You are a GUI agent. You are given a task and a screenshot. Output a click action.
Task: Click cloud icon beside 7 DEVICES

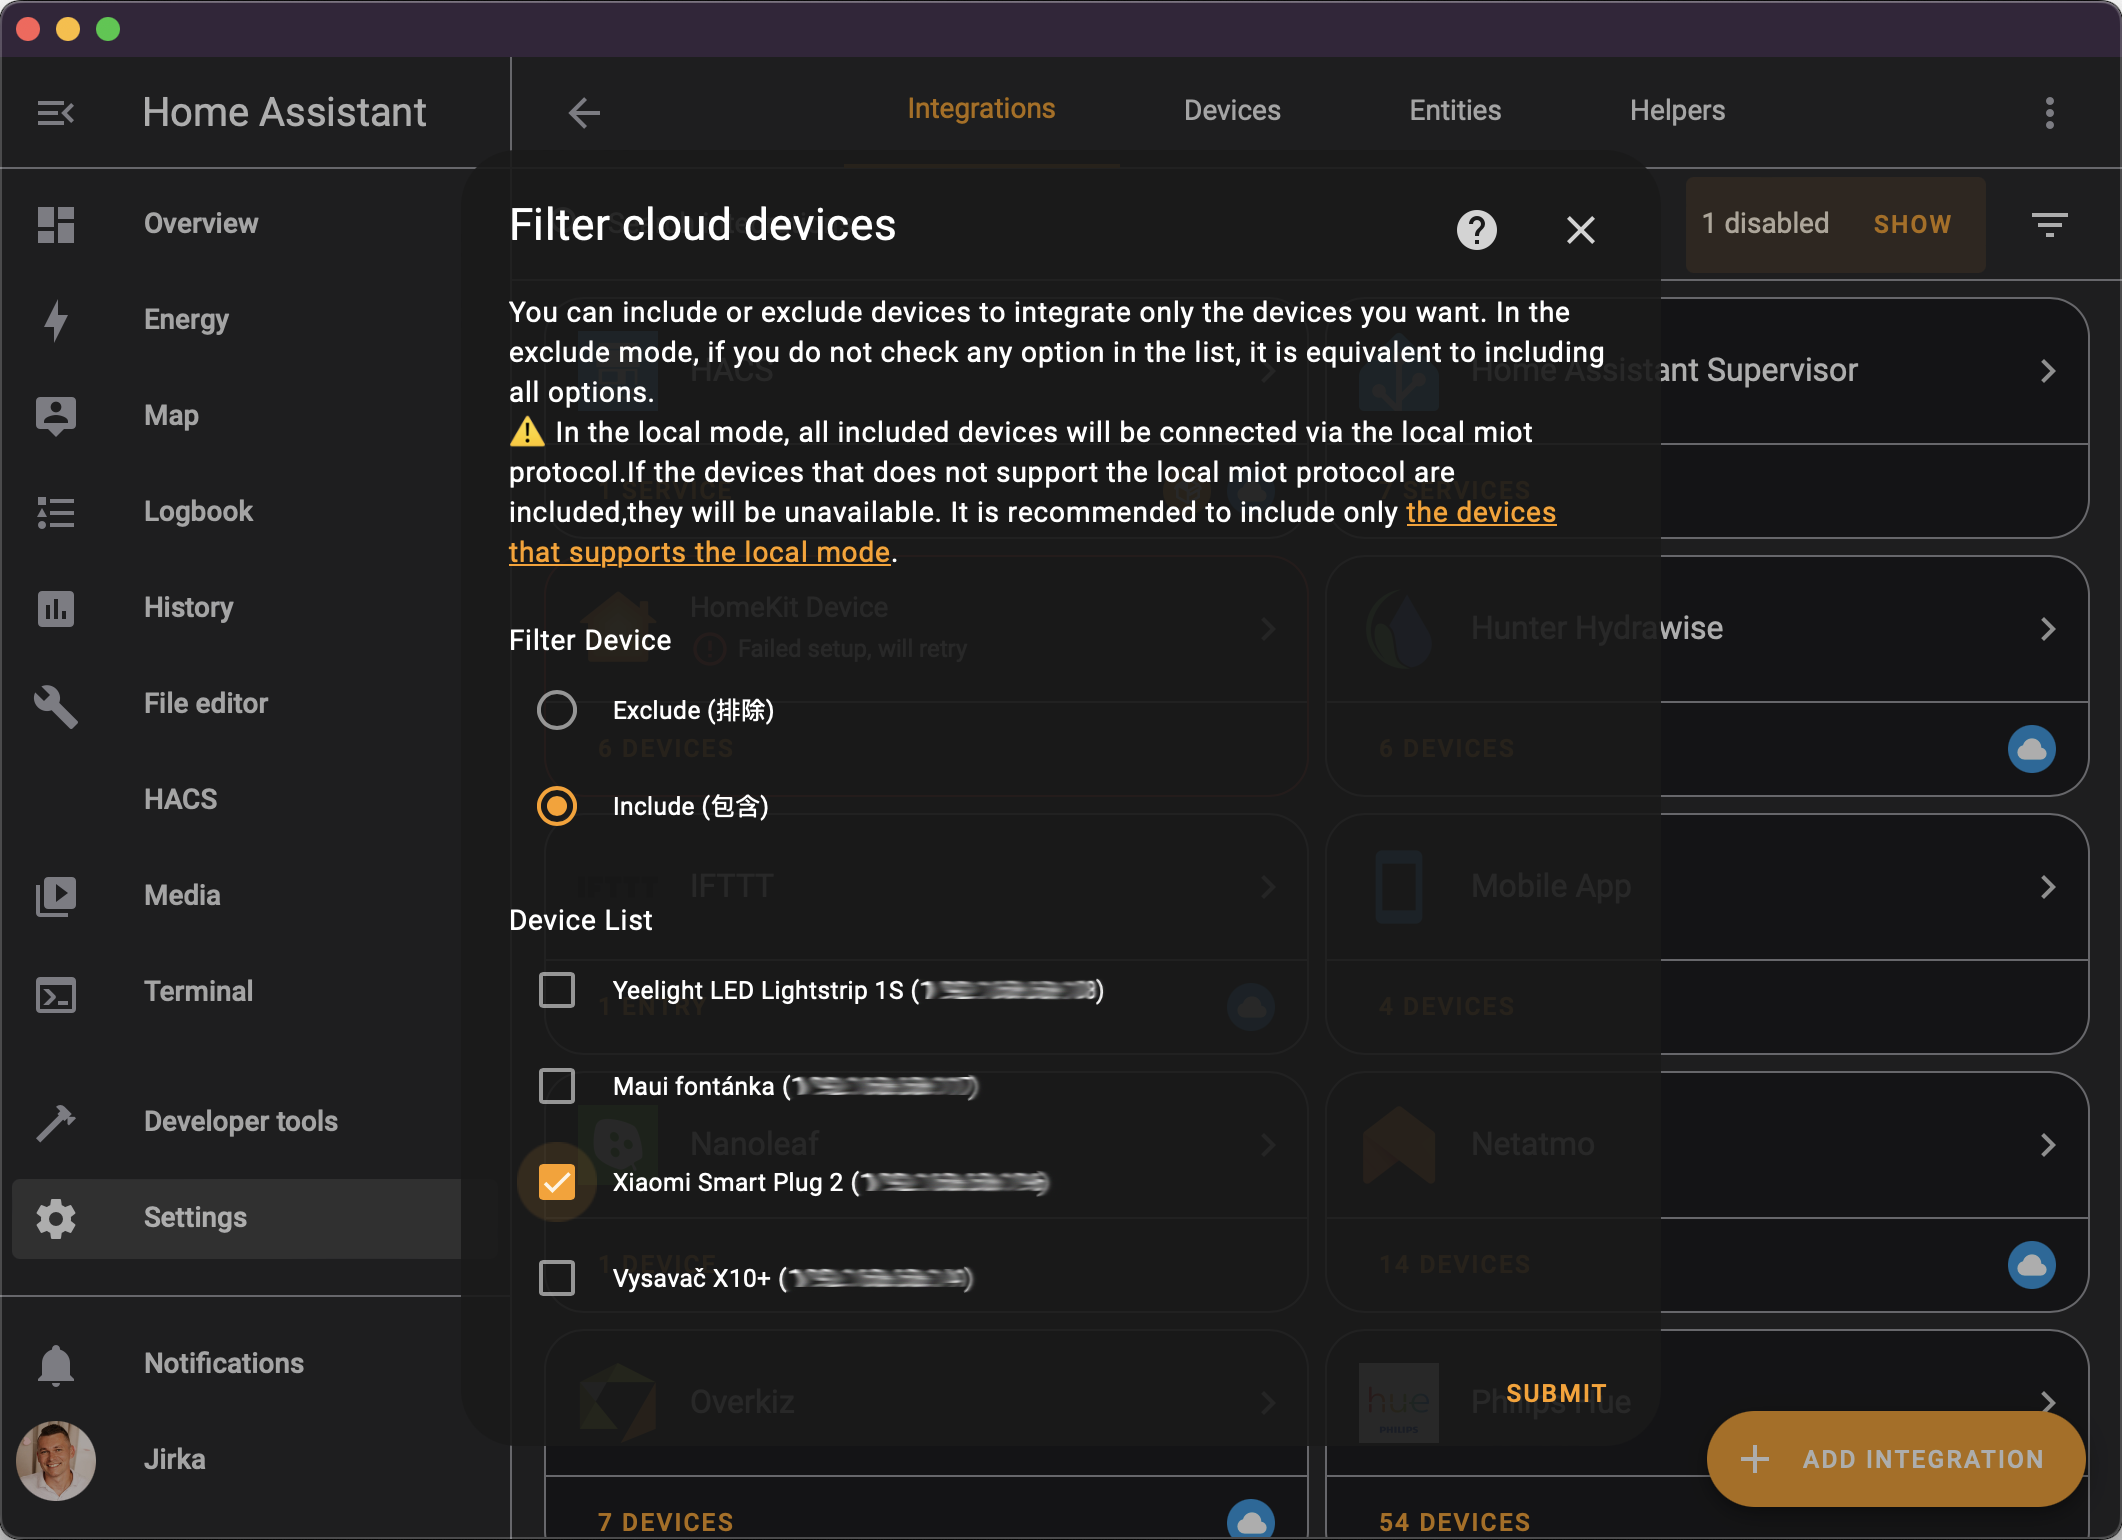click(x=1251, y=1521)
